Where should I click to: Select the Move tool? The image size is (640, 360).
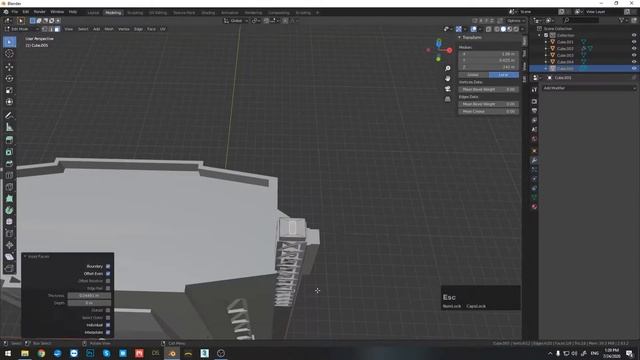point(9,67)
